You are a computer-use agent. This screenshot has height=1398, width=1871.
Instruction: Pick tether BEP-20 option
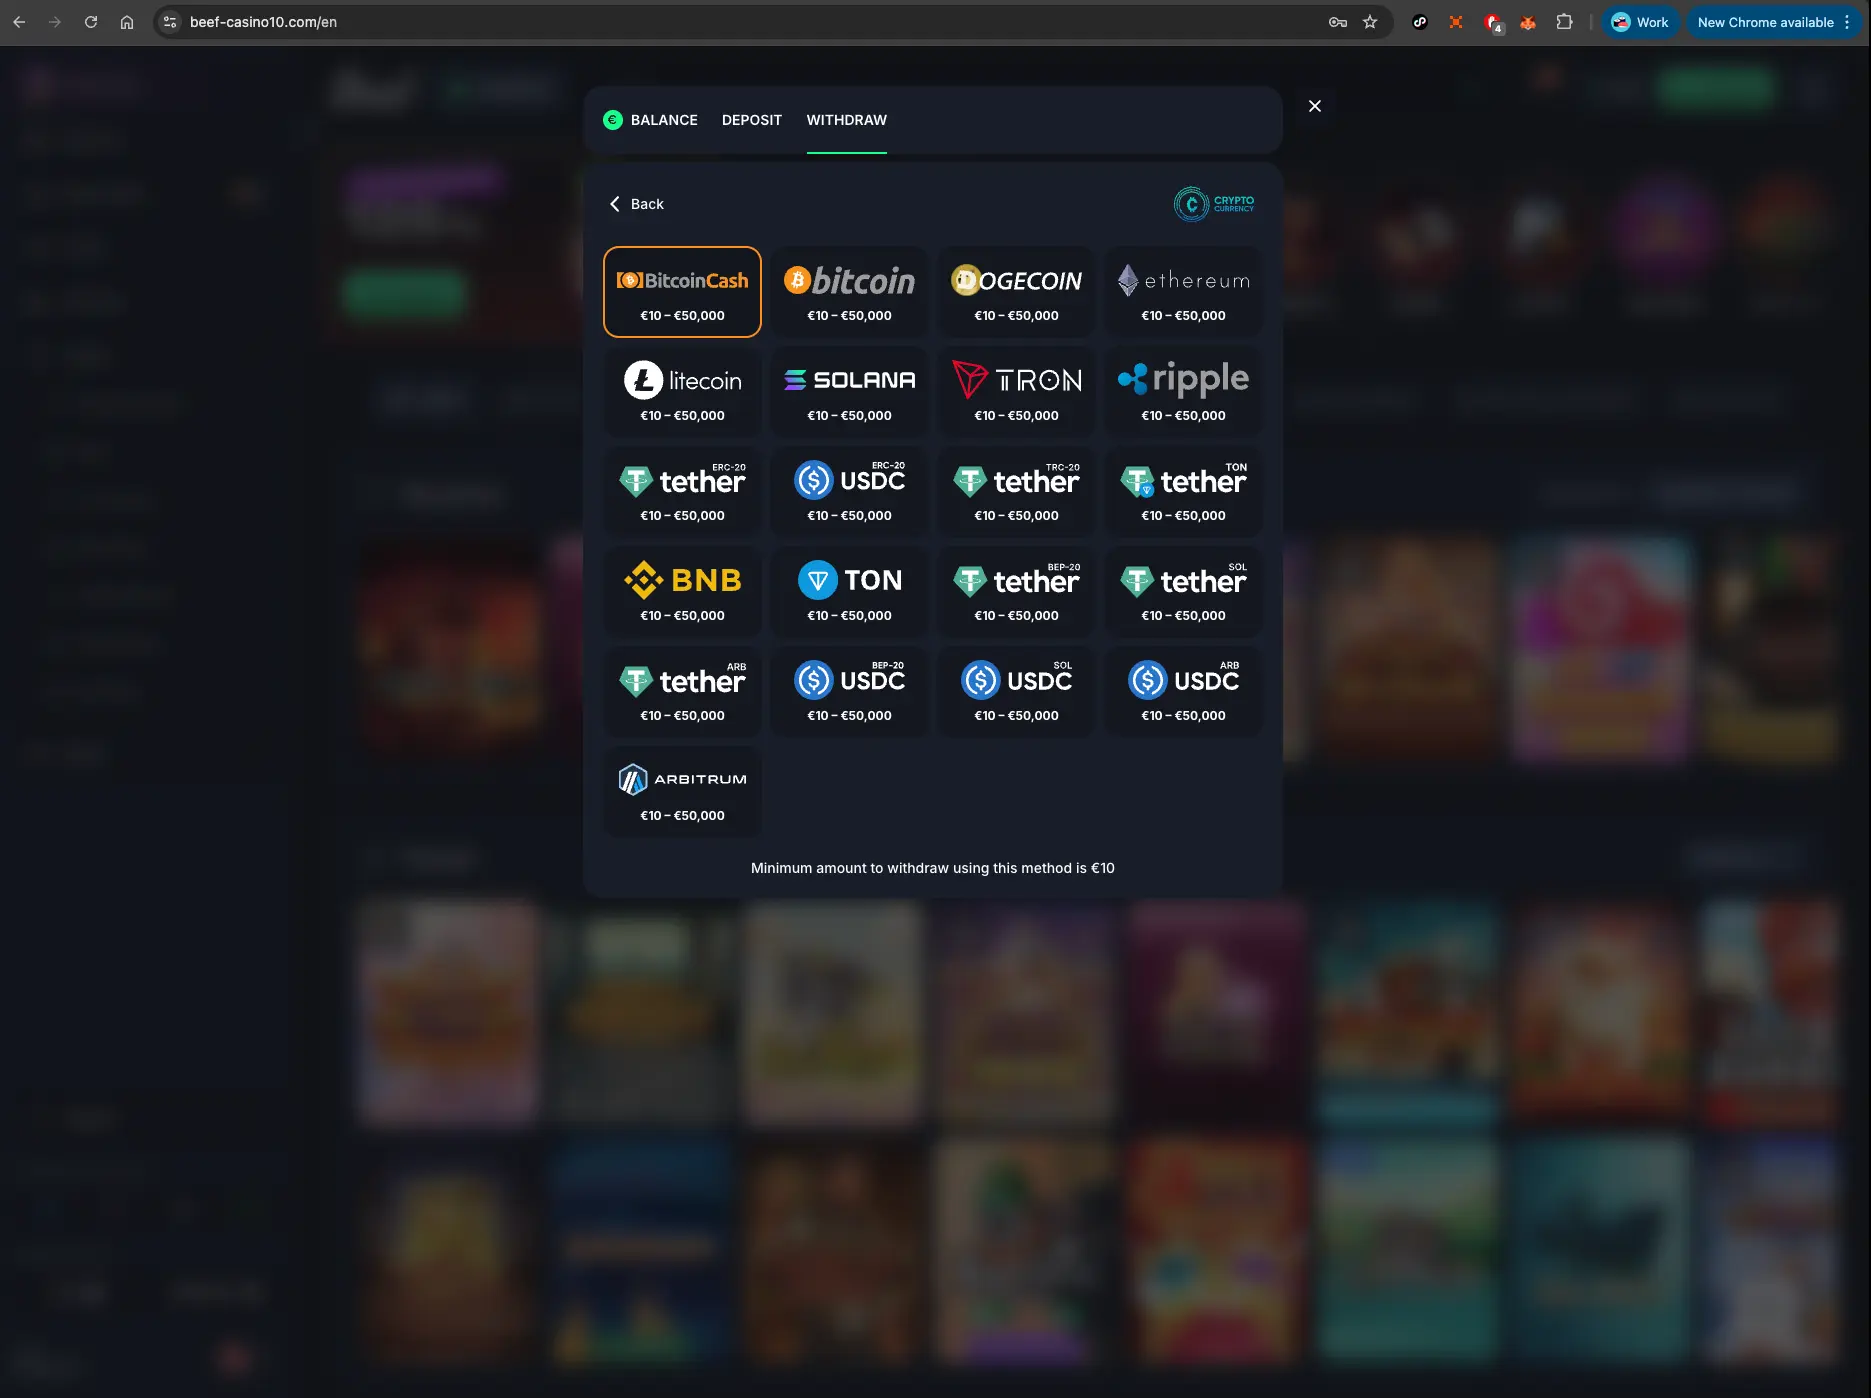coord(1016,592)
